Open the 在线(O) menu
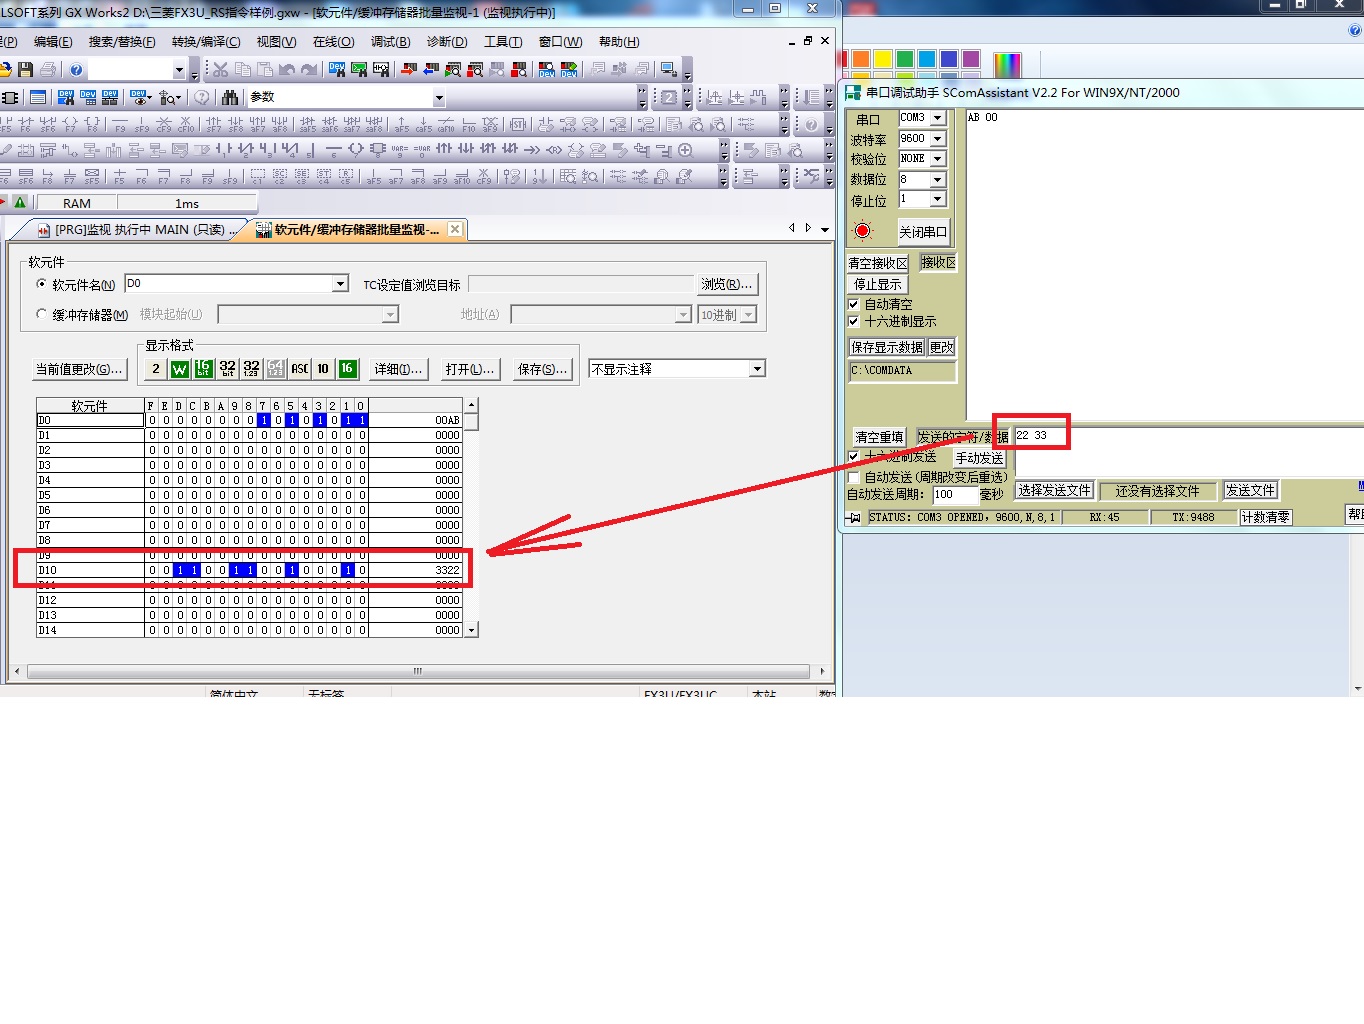The image size is (1364, 1024). 333,42
